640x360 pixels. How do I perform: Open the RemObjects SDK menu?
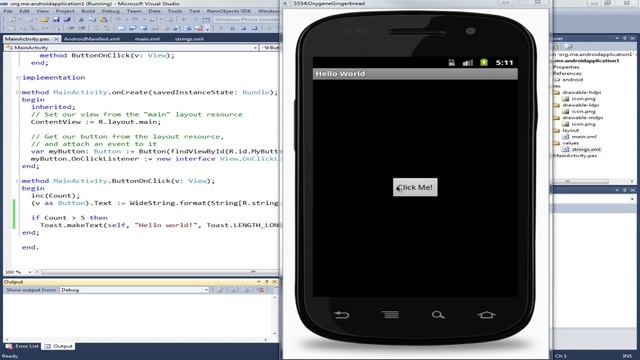(229, 11)
